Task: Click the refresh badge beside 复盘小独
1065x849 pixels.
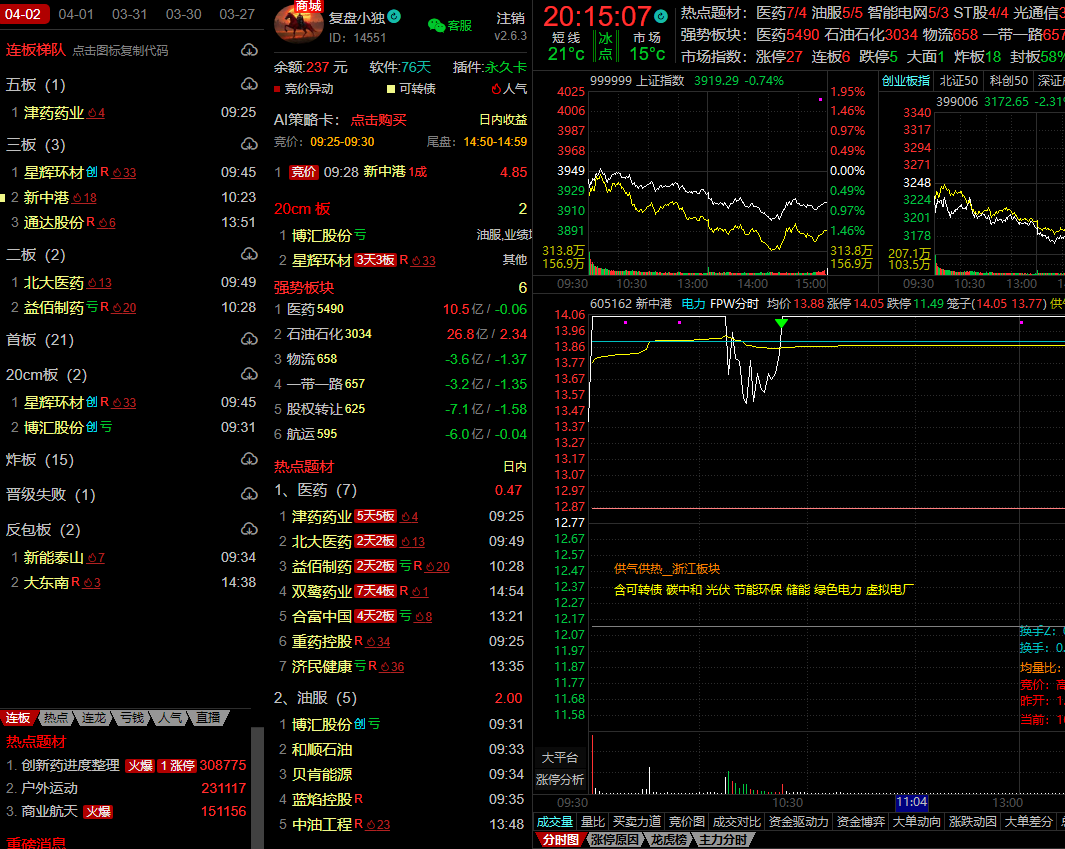Action: point(394,16)
